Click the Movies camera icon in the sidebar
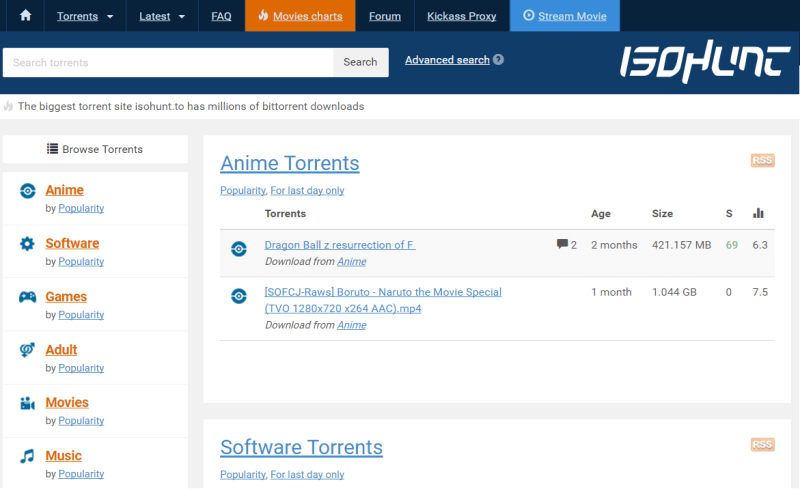 coord(28,403)
